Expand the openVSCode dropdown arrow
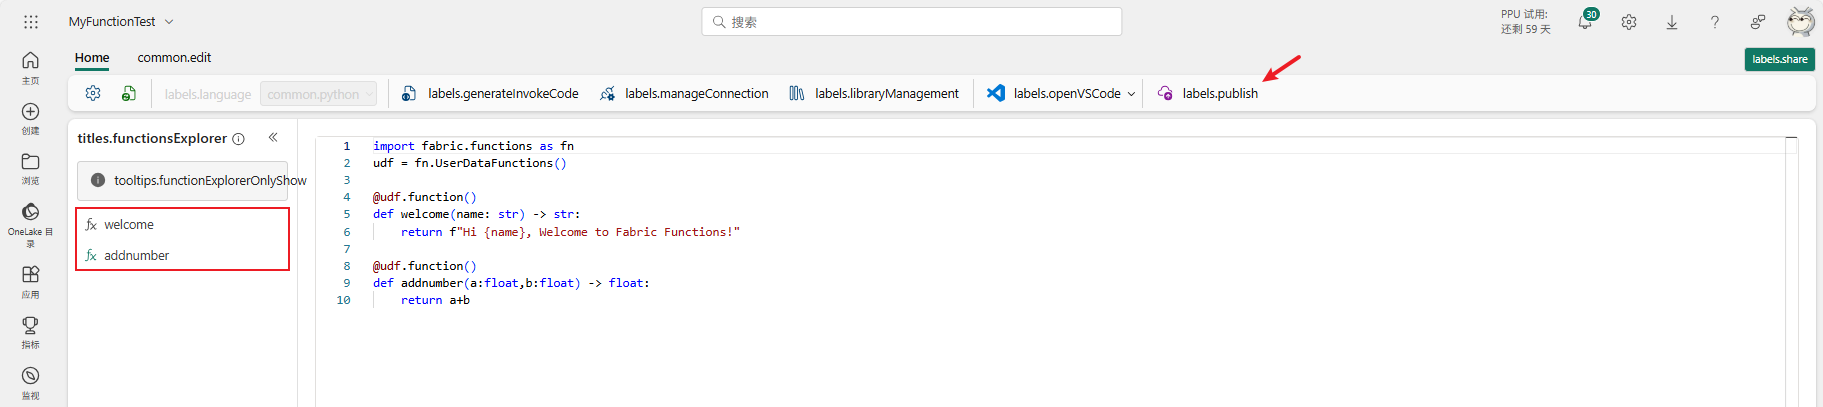The width and height of the screenshot is (1823, 407). [x=1131, y=94]
